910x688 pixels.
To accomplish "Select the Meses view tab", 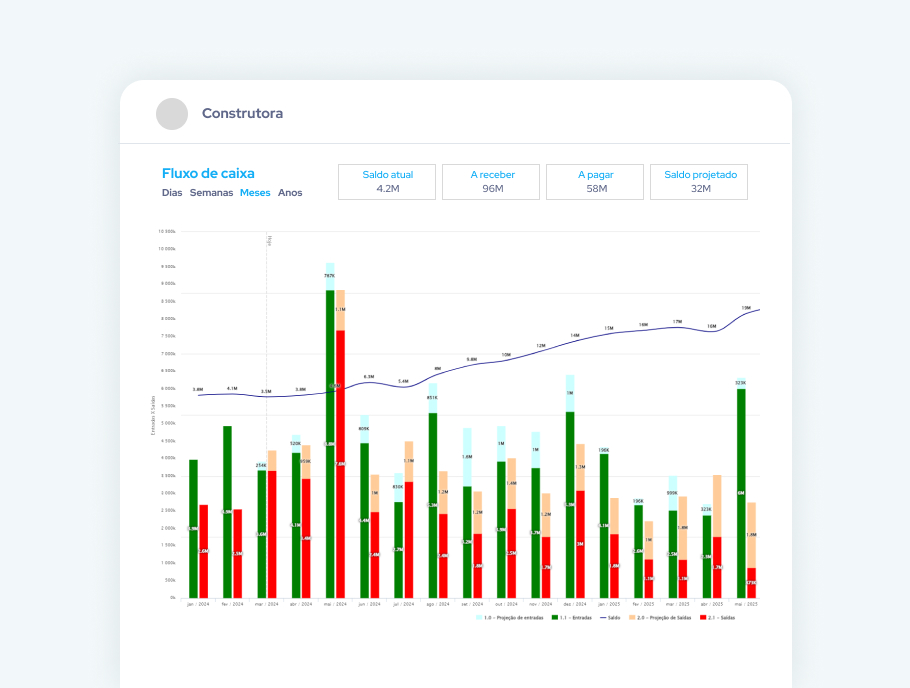I will [x=255, y=193].
